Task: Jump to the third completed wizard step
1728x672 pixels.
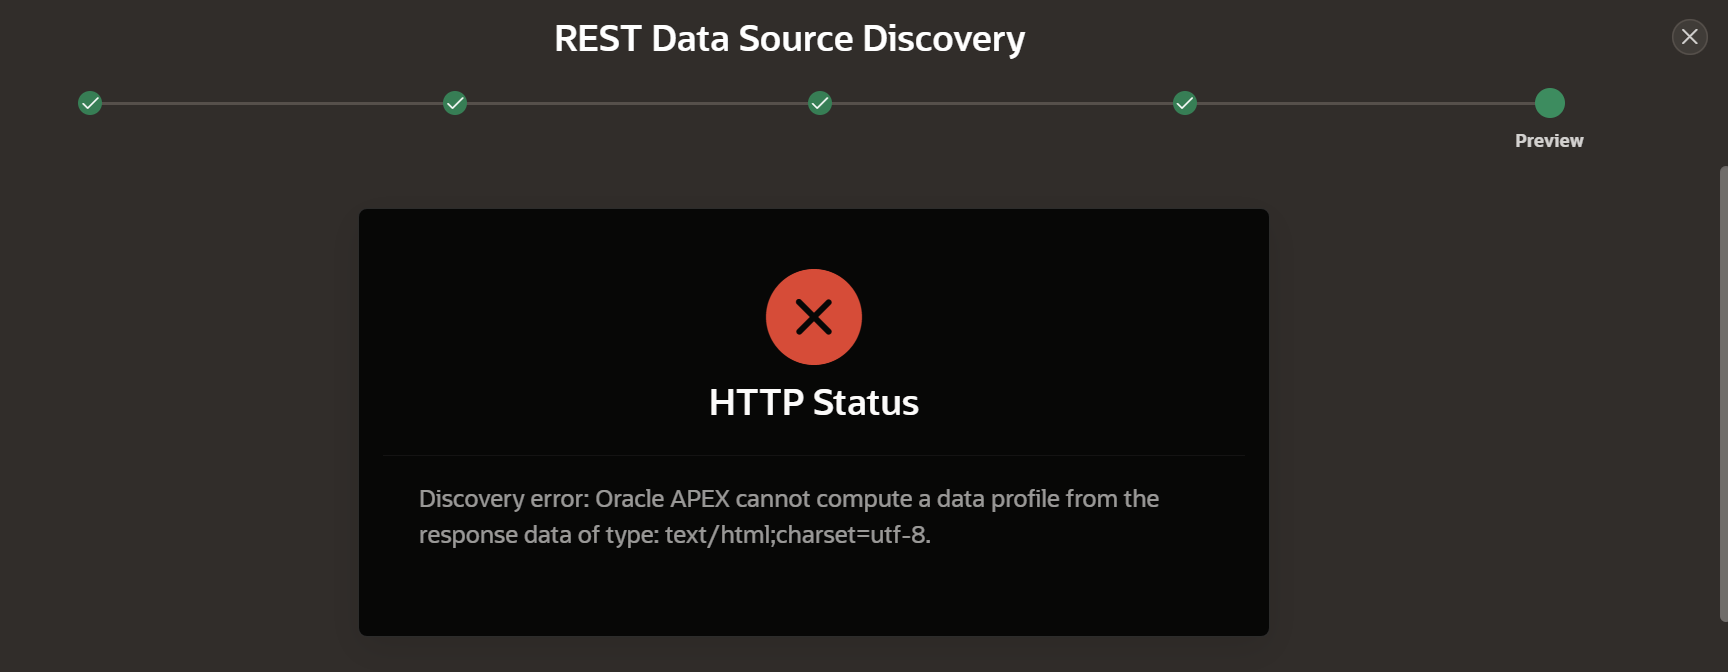Action: (x=820, y=103)
